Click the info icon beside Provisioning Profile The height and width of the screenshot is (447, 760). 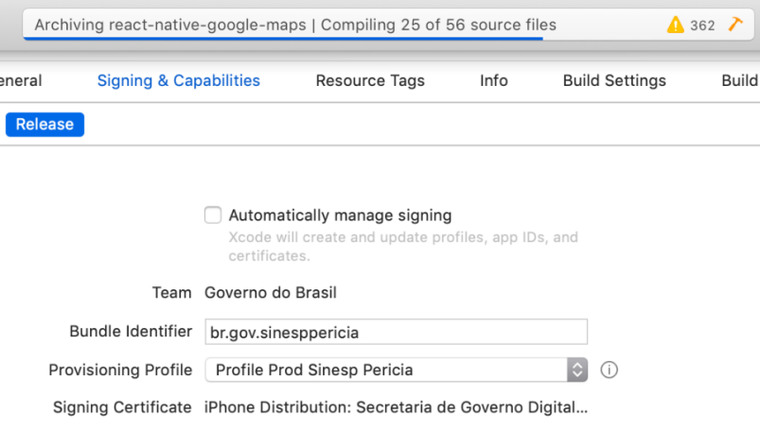point(609,370)
